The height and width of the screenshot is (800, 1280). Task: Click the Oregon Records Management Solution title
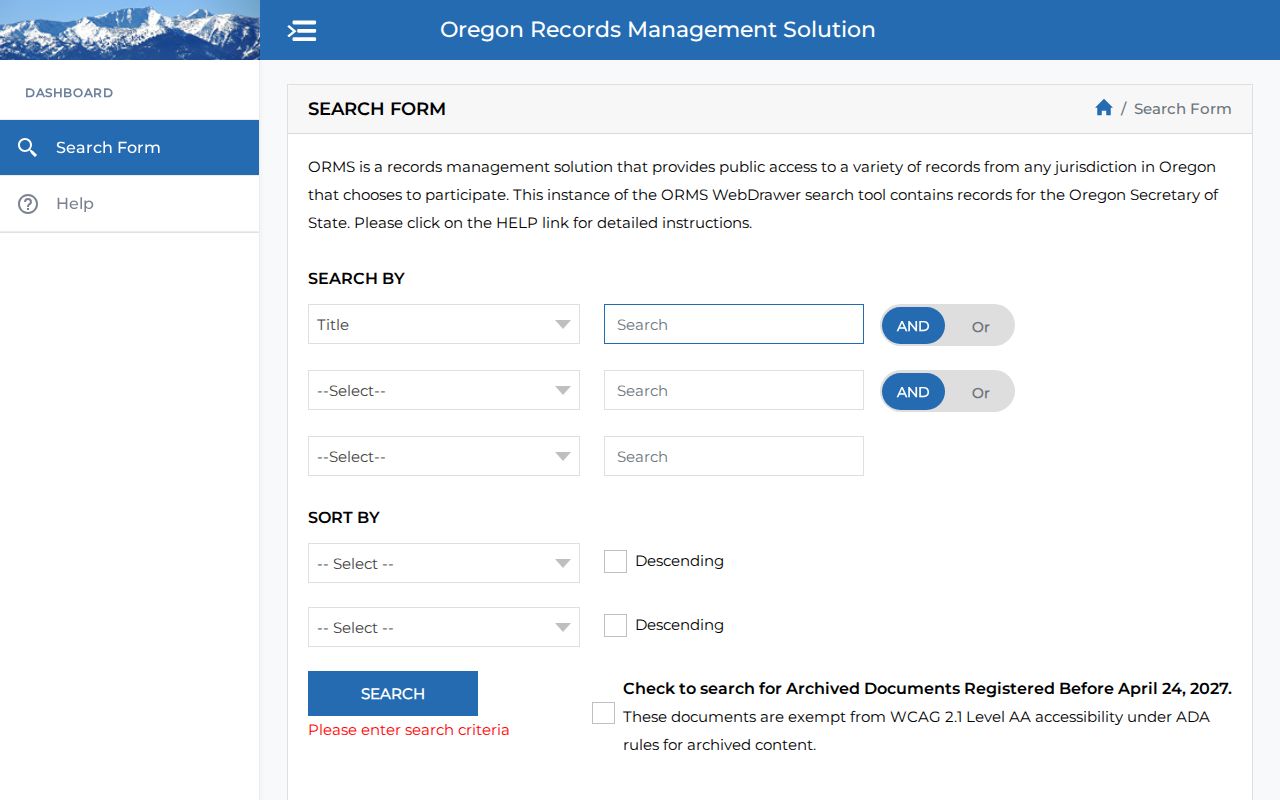(x=658, y=30)
